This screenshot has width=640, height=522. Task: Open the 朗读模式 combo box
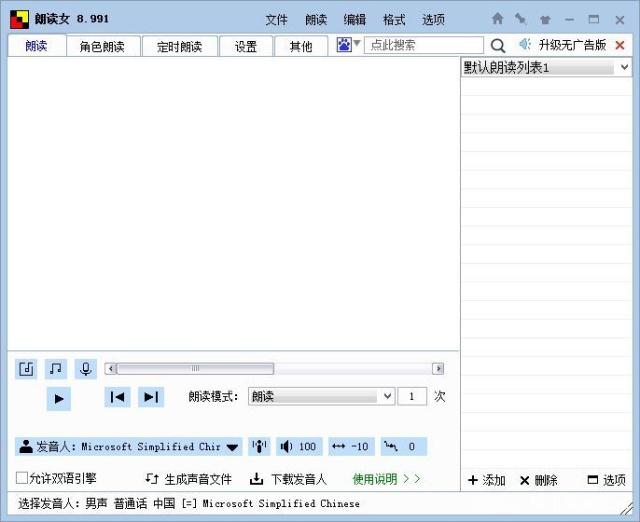click(x=321, y=396)
